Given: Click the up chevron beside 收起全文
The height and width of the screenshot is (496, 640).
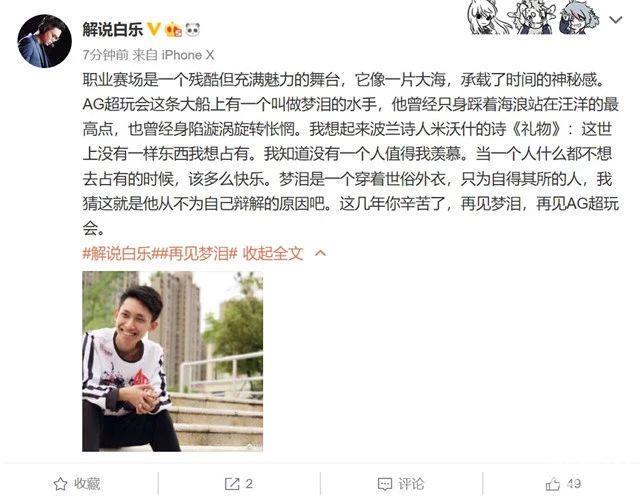Looking at the screenshot, I should coord(320,254).
